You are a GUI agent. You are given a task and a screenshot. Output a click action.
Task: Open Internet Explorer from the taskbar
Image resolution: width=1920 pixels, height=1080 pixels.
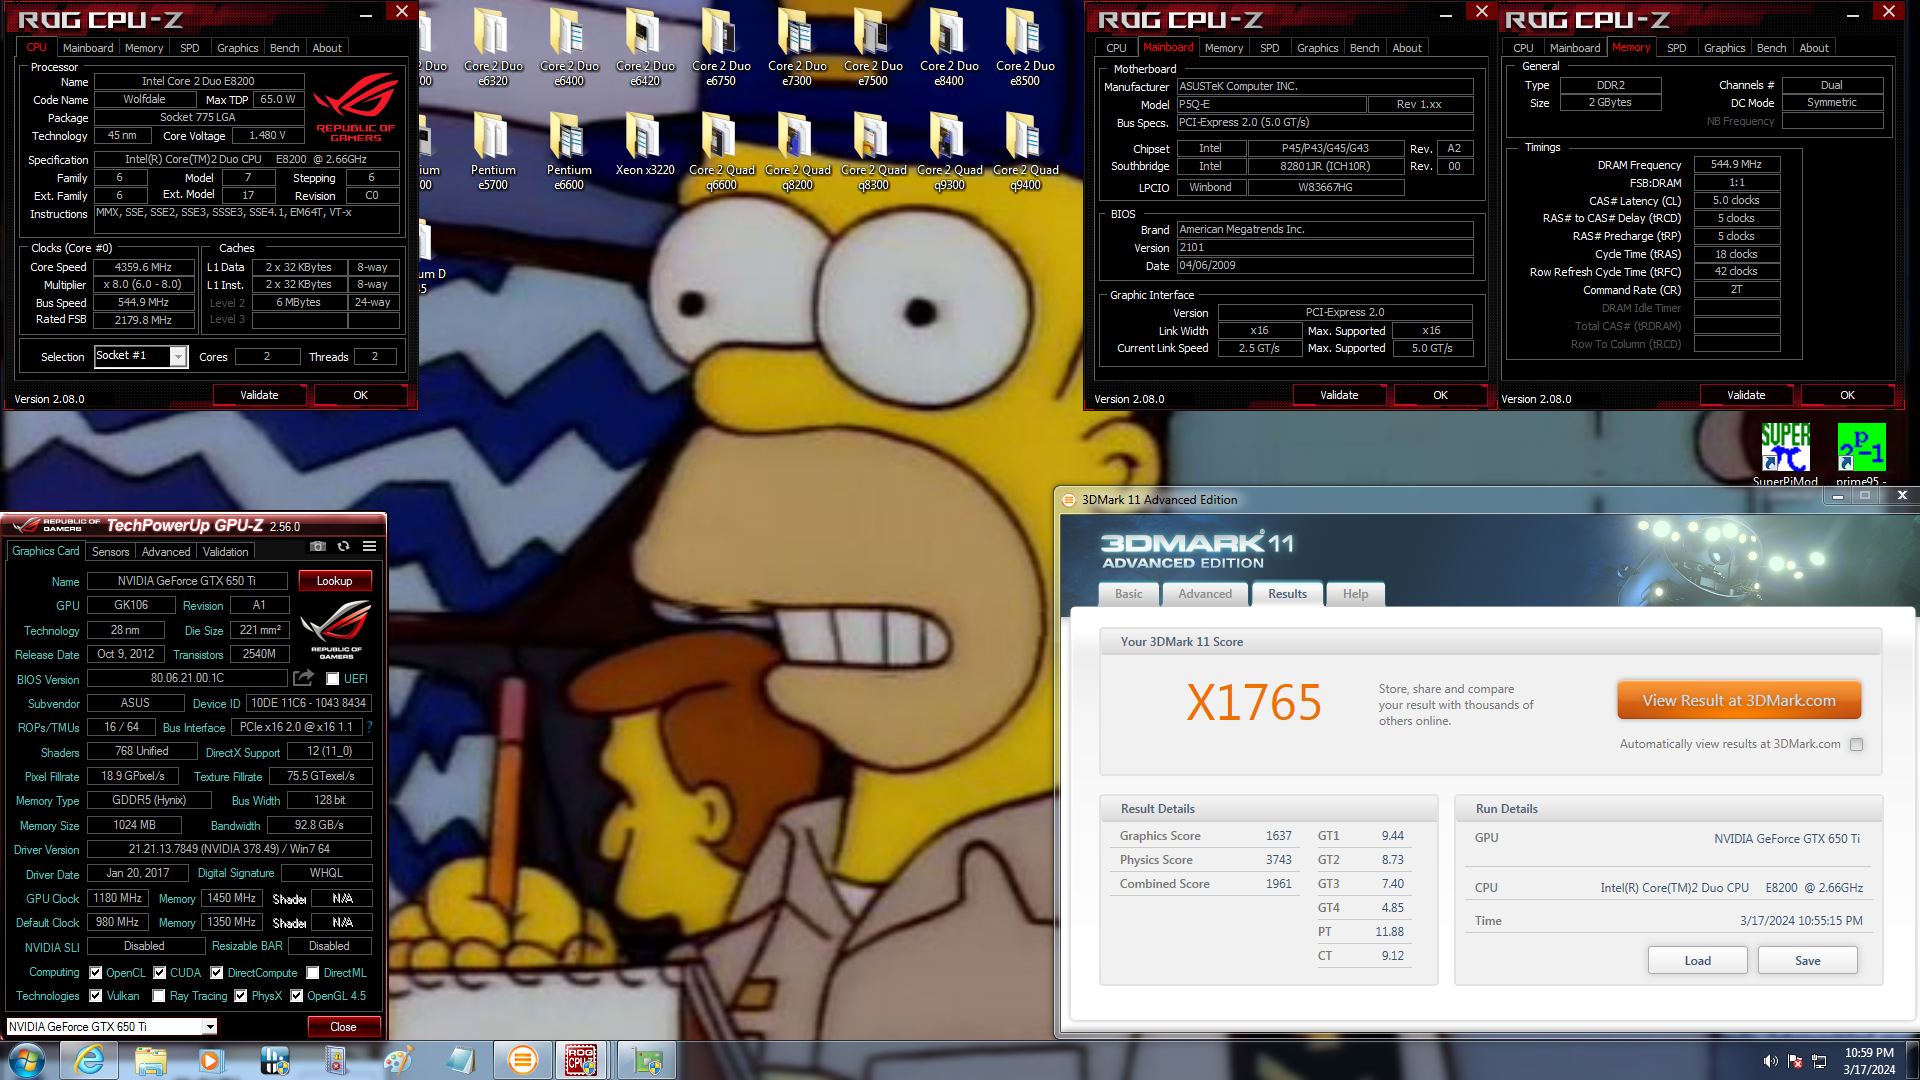pyautogui.click(x=90, y=1060)
